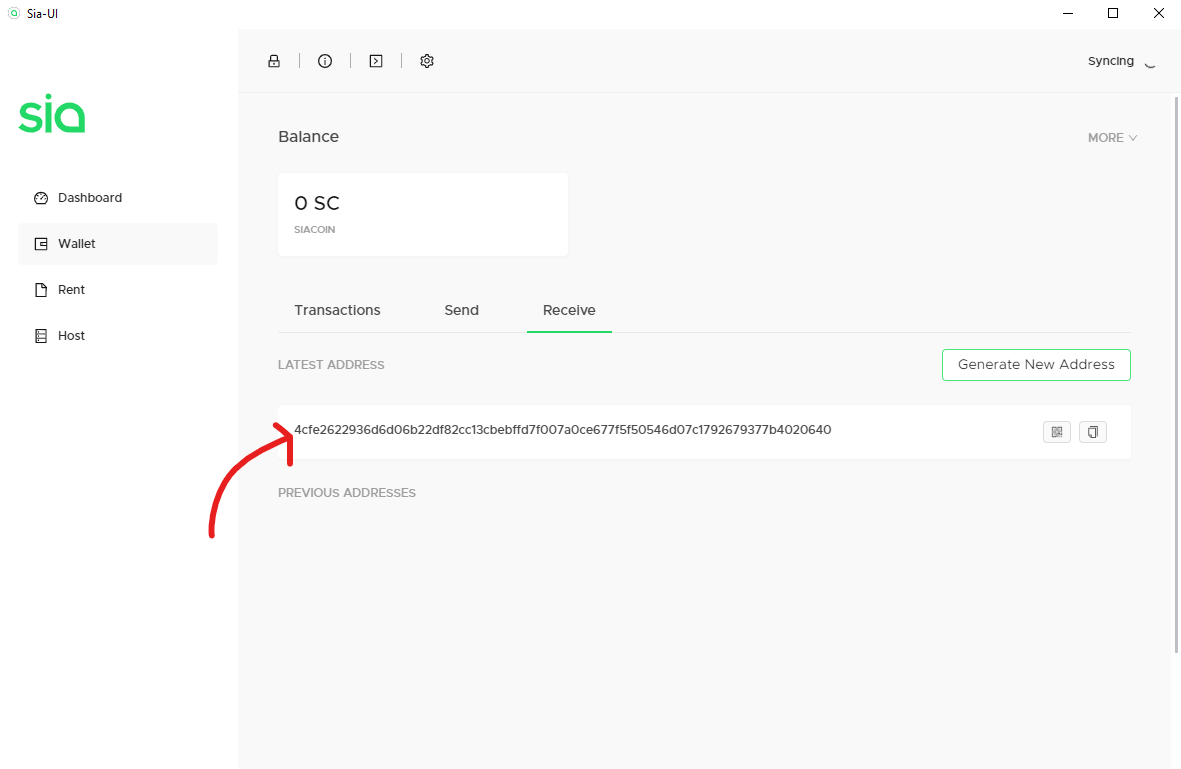
Task: Go to the Rent section
Action: tap(118, 290)
